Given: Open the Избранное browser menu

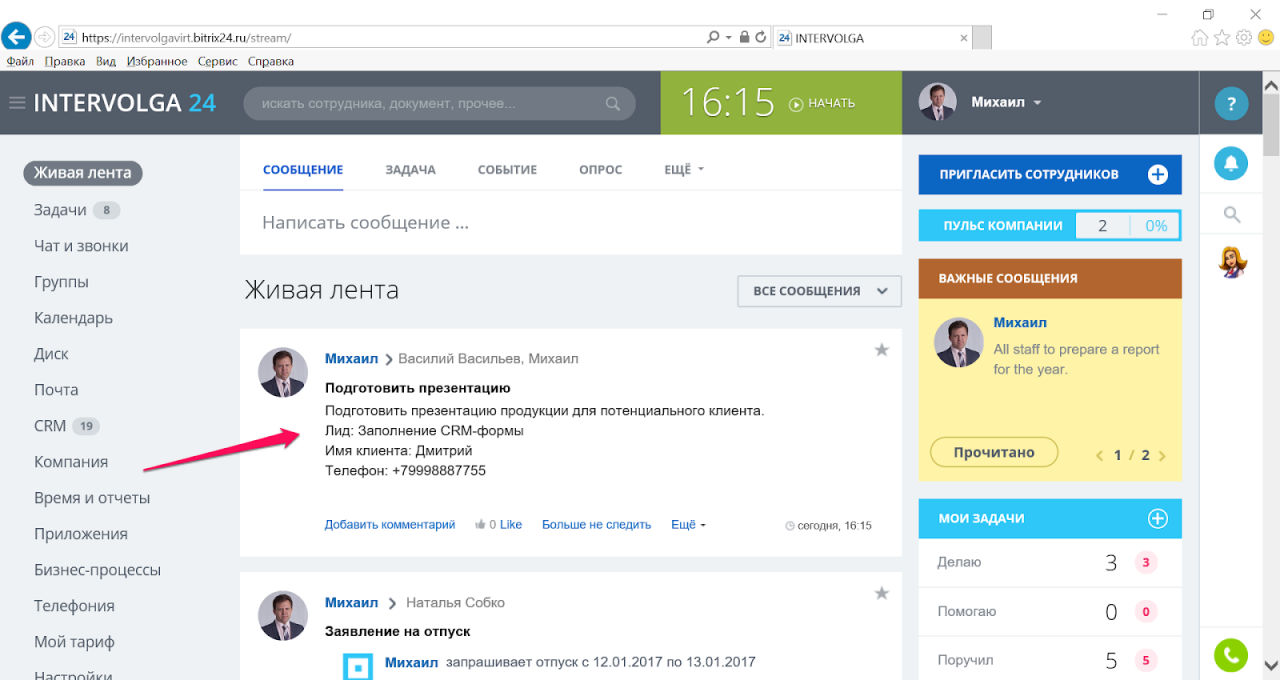Looking at the screenshot, I should pos(157,61).
